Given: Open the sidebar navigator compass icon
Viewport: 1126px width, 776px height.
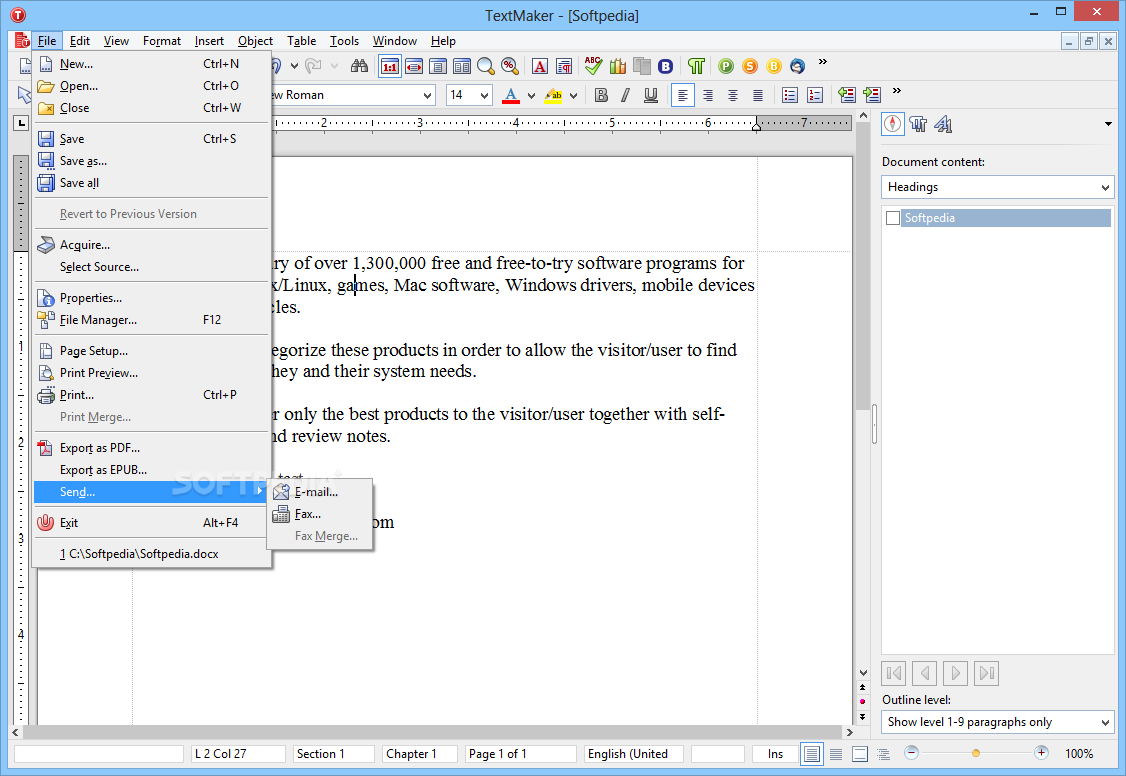Looking at the screenshot, I should click(x=893, y=124).
